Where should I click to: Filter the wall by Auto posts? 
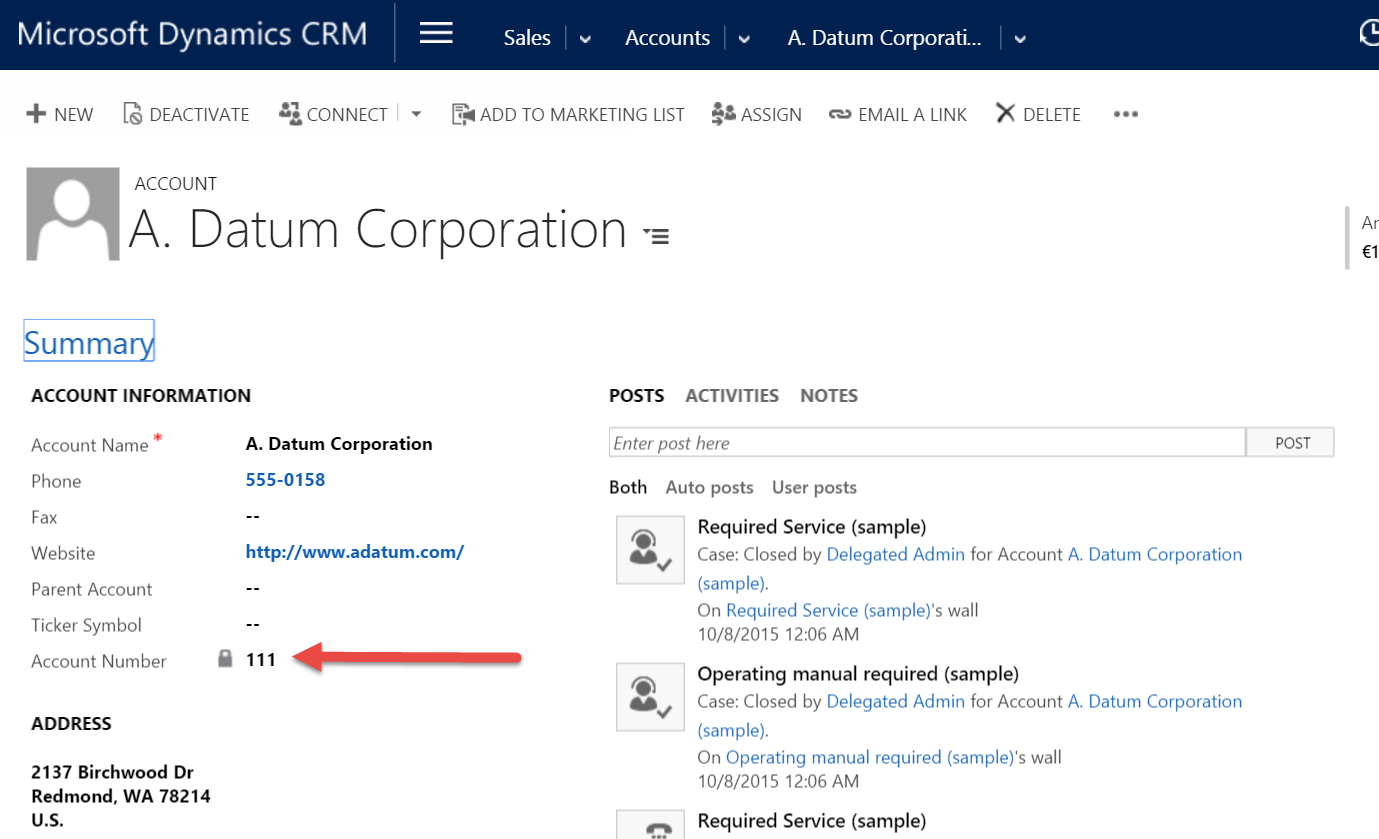point(709,488)
